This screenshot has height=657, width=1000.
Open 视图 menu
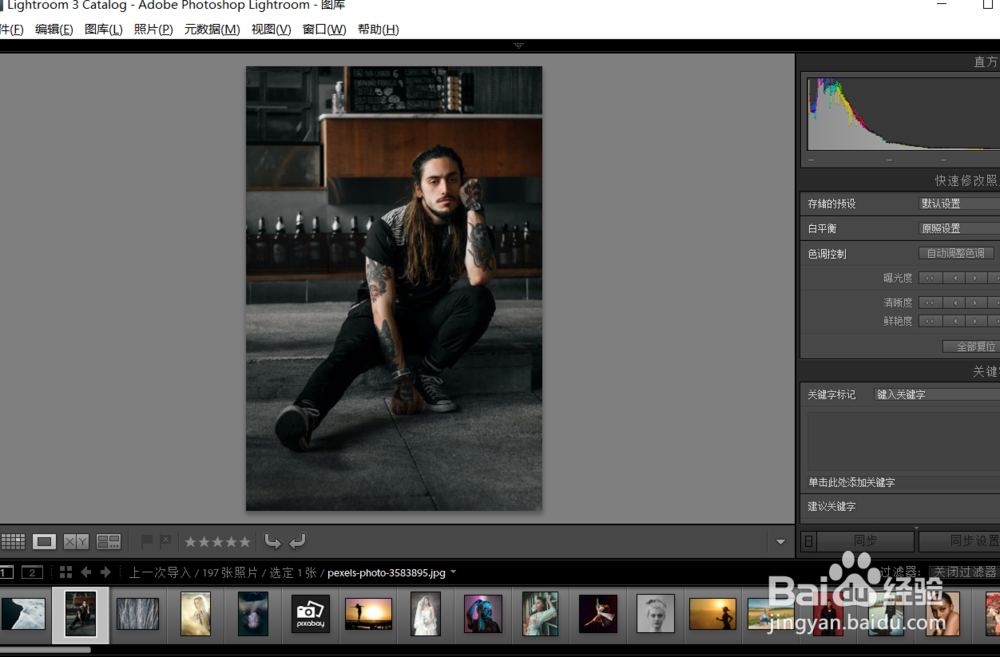(271, 29)
